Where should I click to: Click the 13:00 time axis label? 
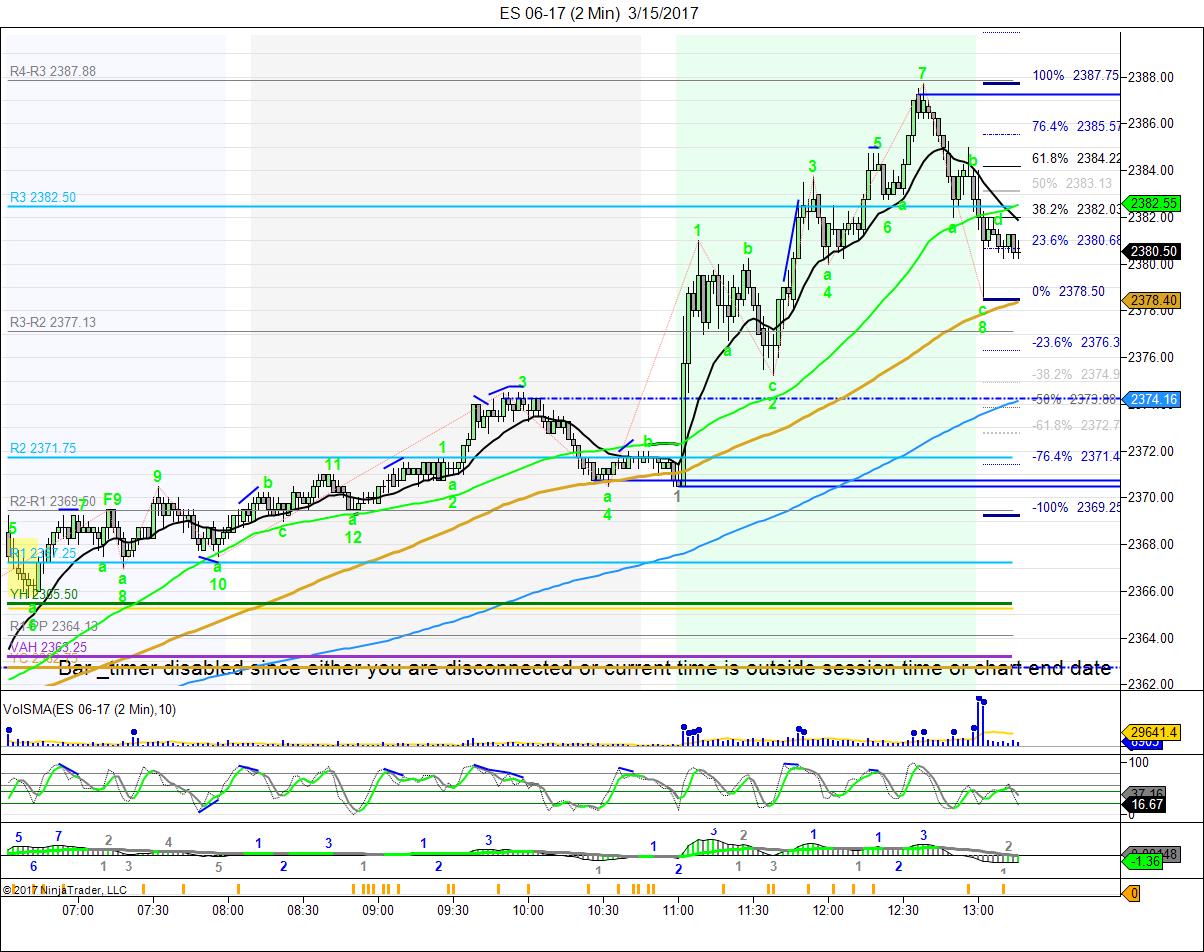[x=978, y=910]
